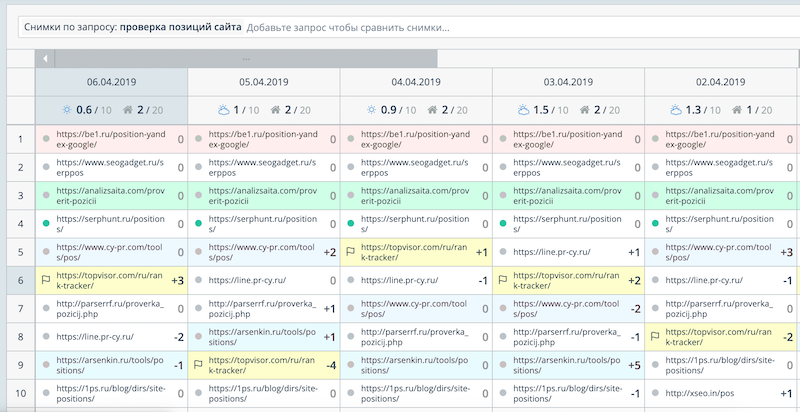This screenshot has height=412, width=800.
Task: Select the 06.04.2019 date column header
Action: (111, 82)
